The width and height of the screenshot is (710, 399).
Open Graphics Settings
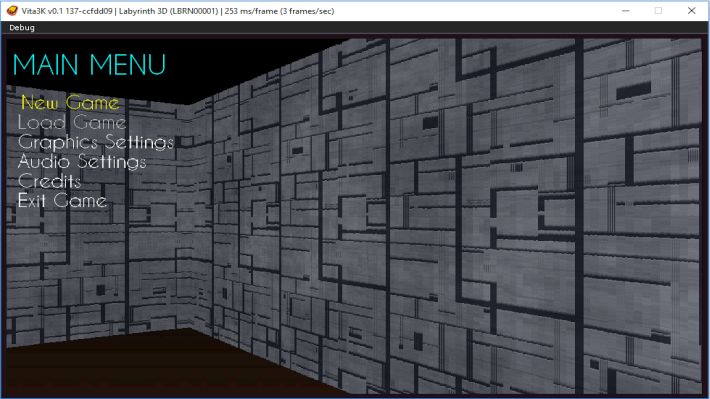coord(96,142)
